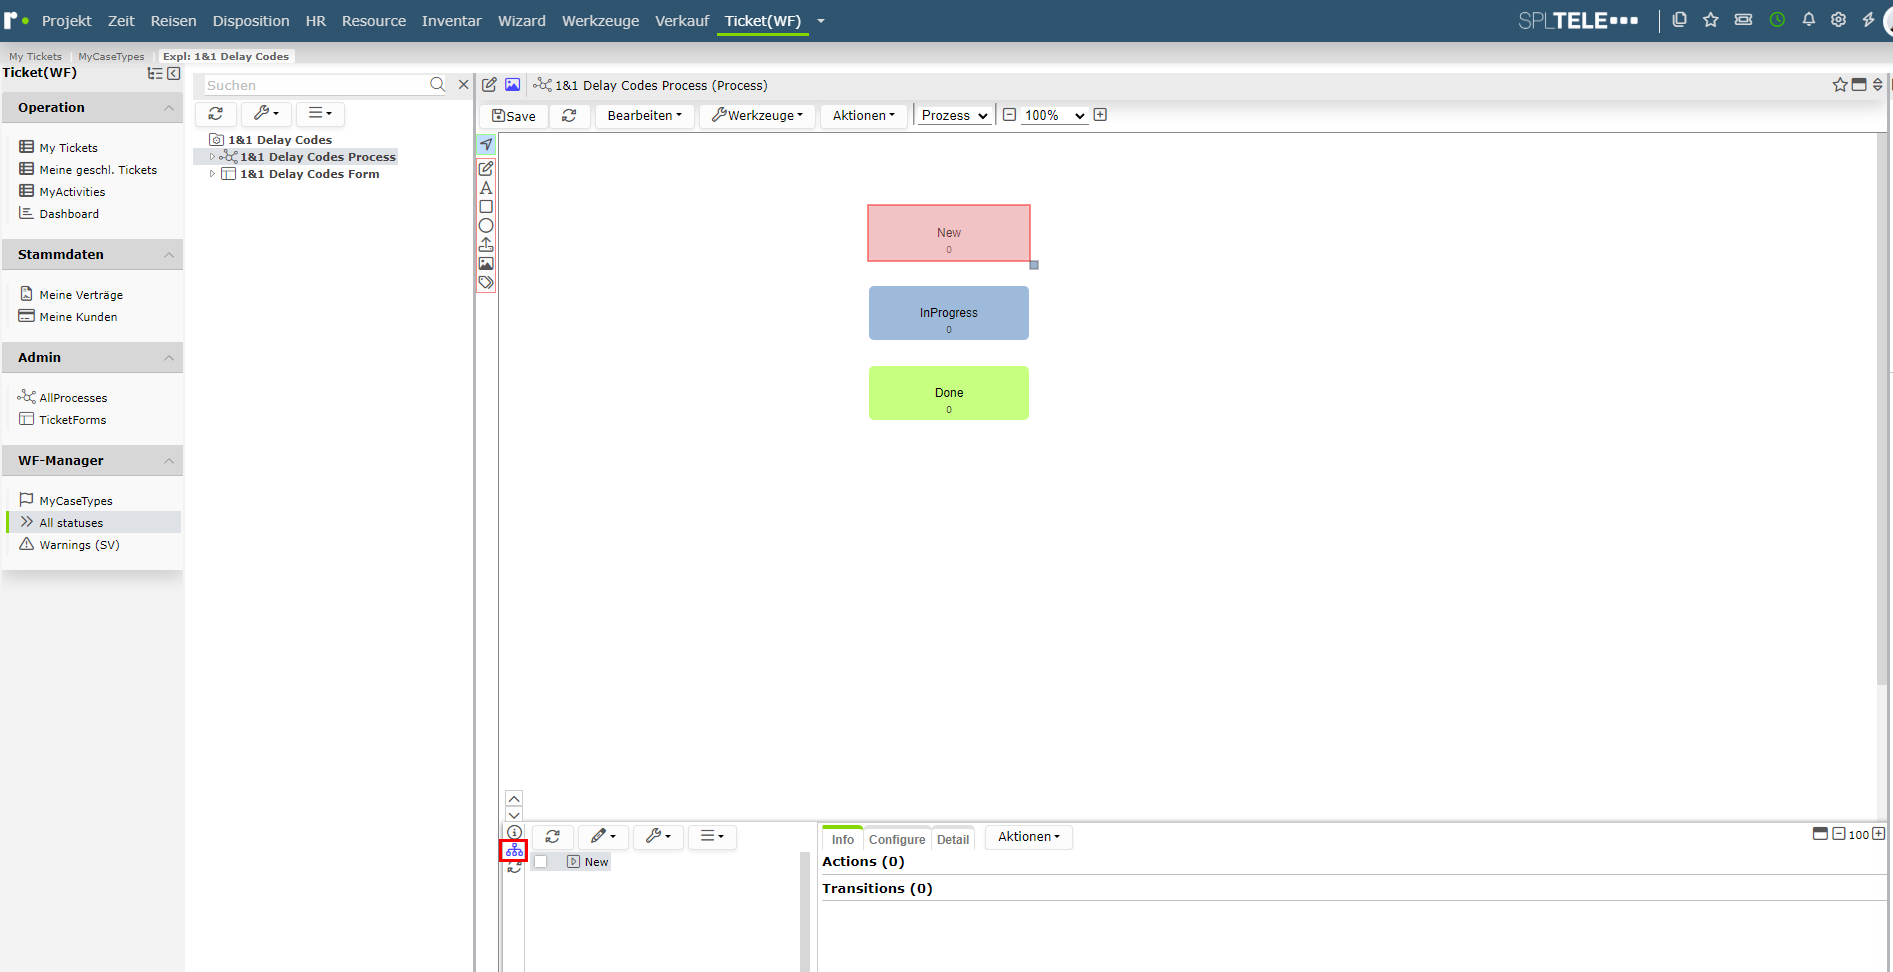
Task: Select the blue InProgress status box
Action: coord(949,313)
